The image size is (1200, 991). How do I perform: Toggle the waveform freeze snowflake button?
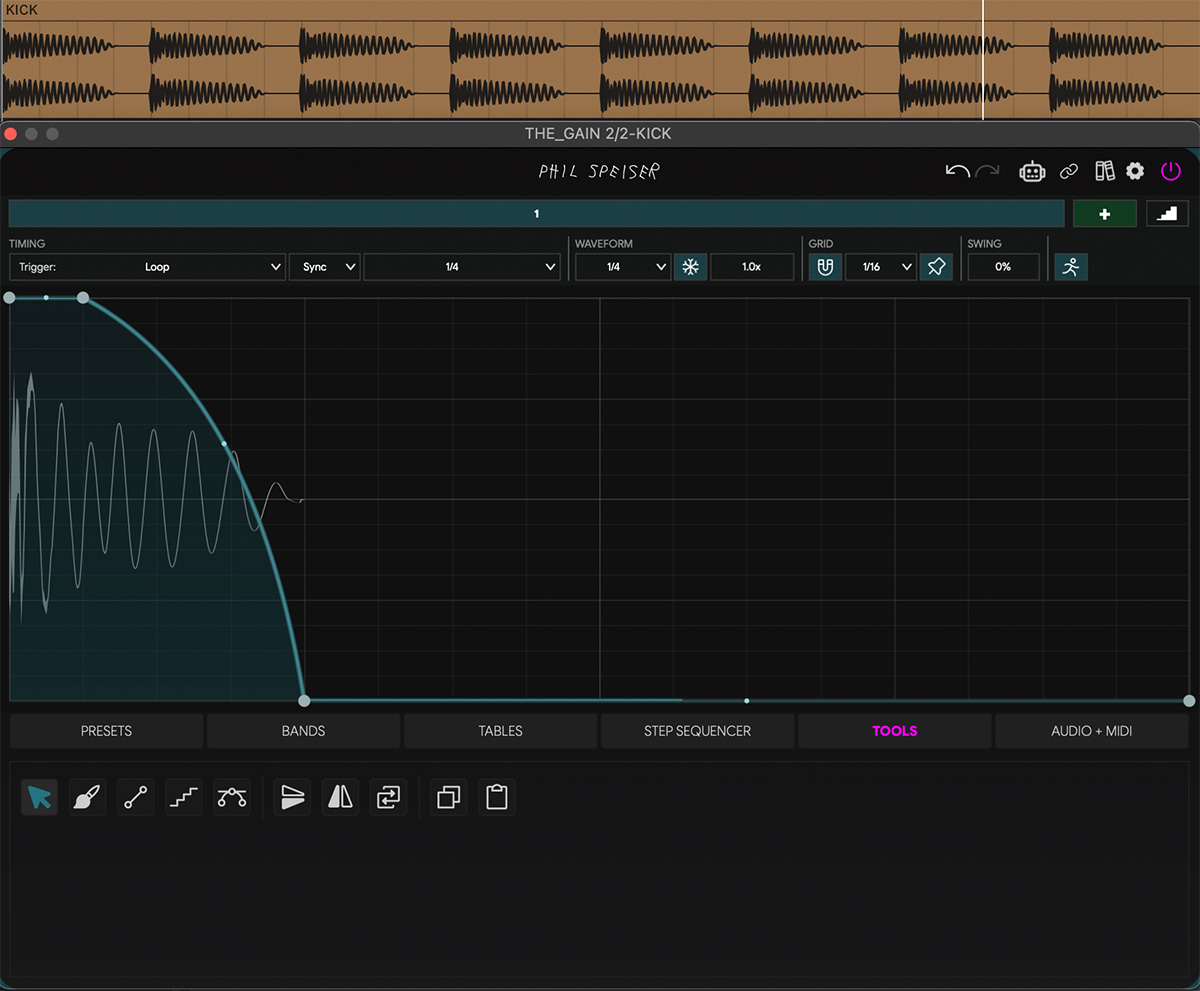coord(690,267)
